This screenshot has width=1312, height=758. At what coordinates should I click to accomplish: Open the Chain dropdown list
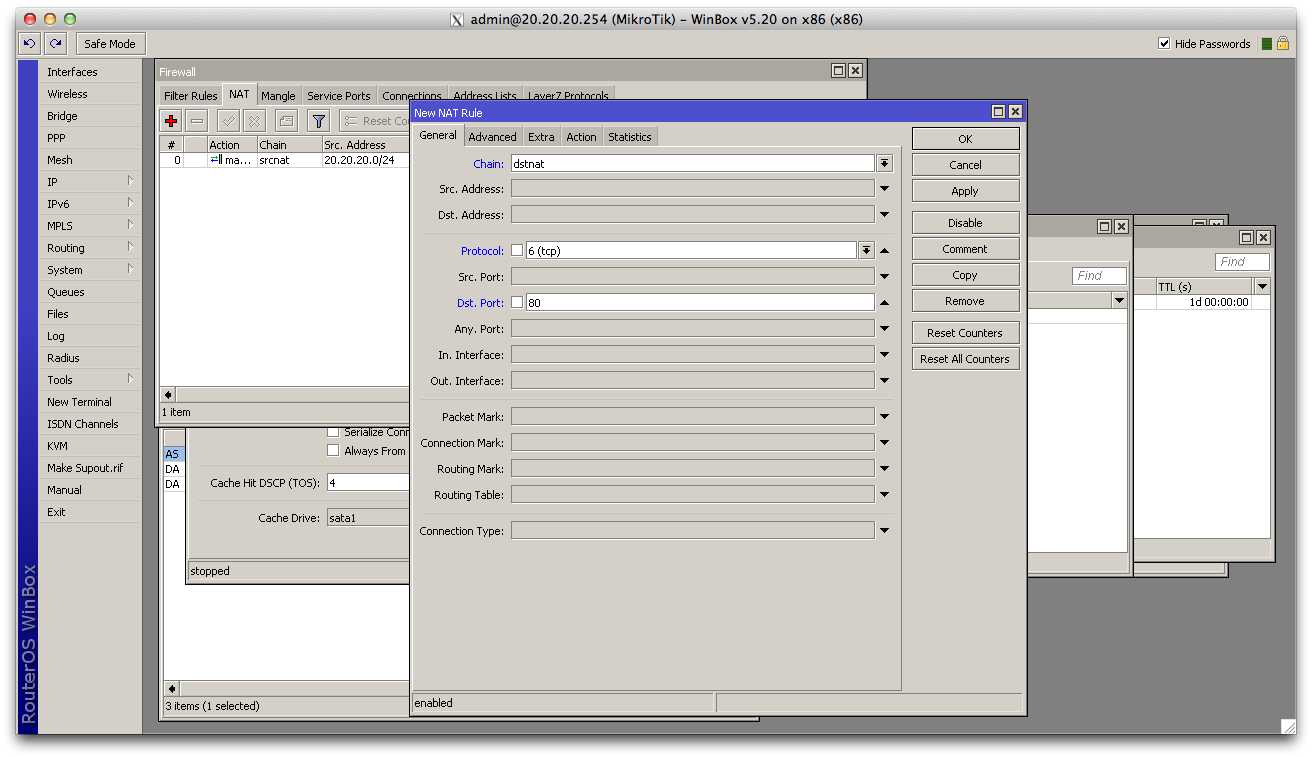[884, 163]
